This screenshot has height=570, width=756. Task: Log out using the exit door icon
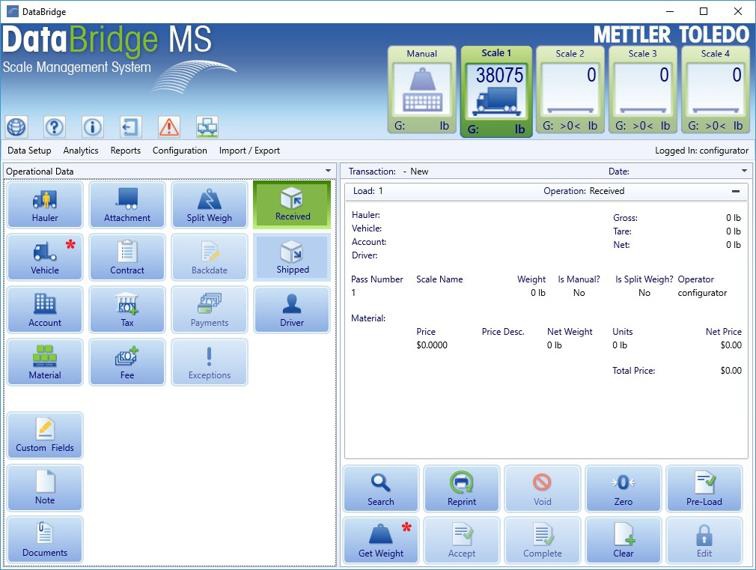click(131, 127)
